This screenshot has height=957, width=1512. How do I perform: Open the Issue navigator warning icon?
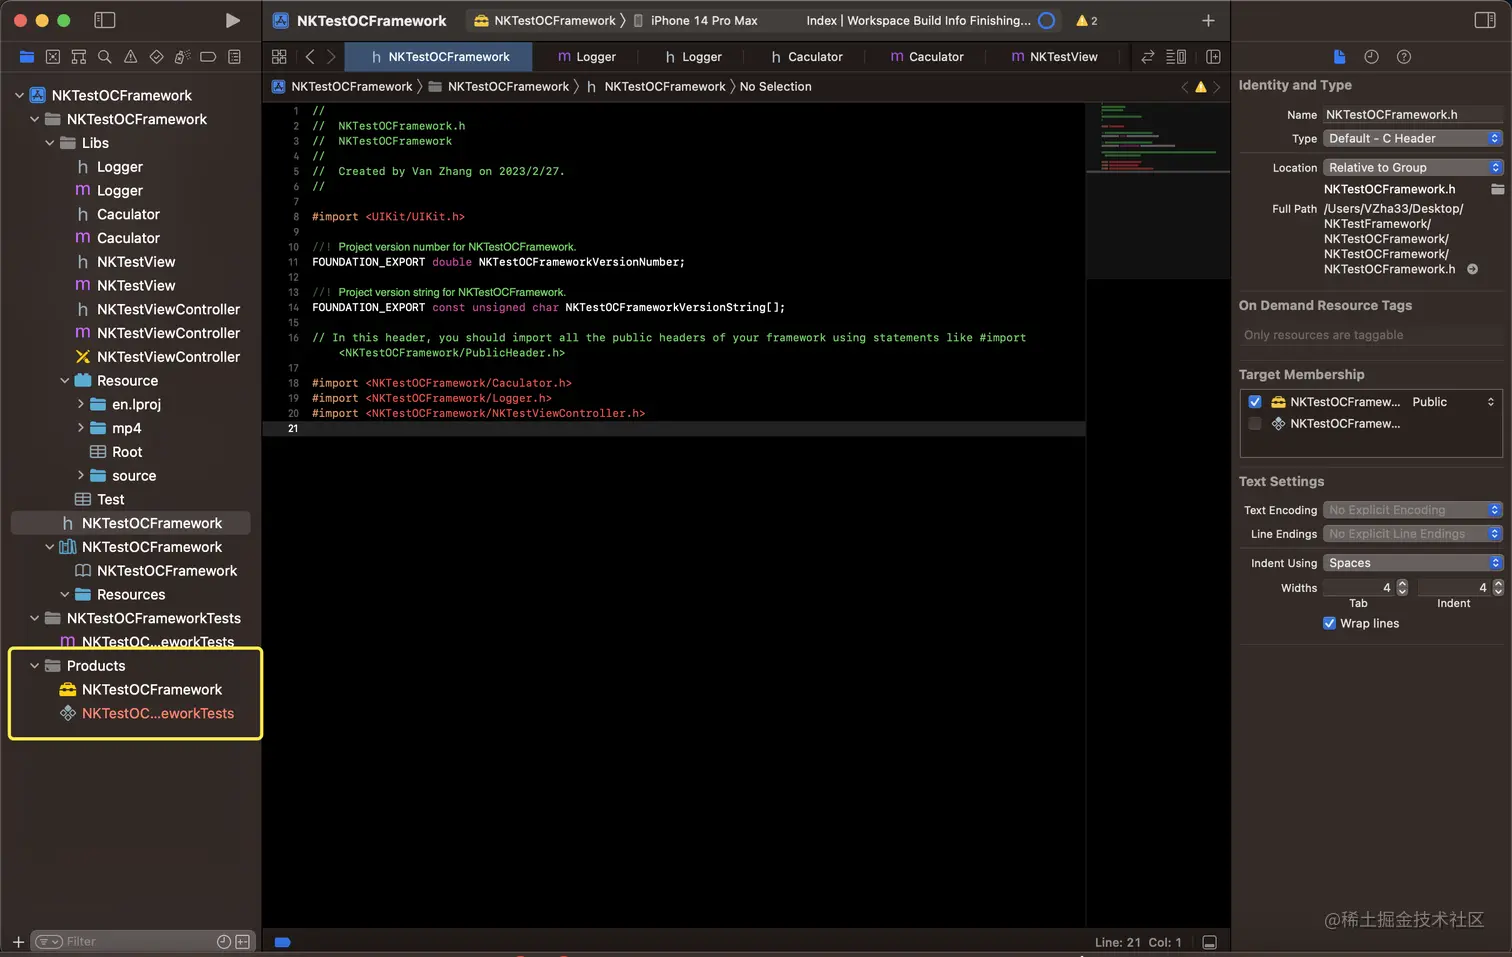click(x=130, y=57)
